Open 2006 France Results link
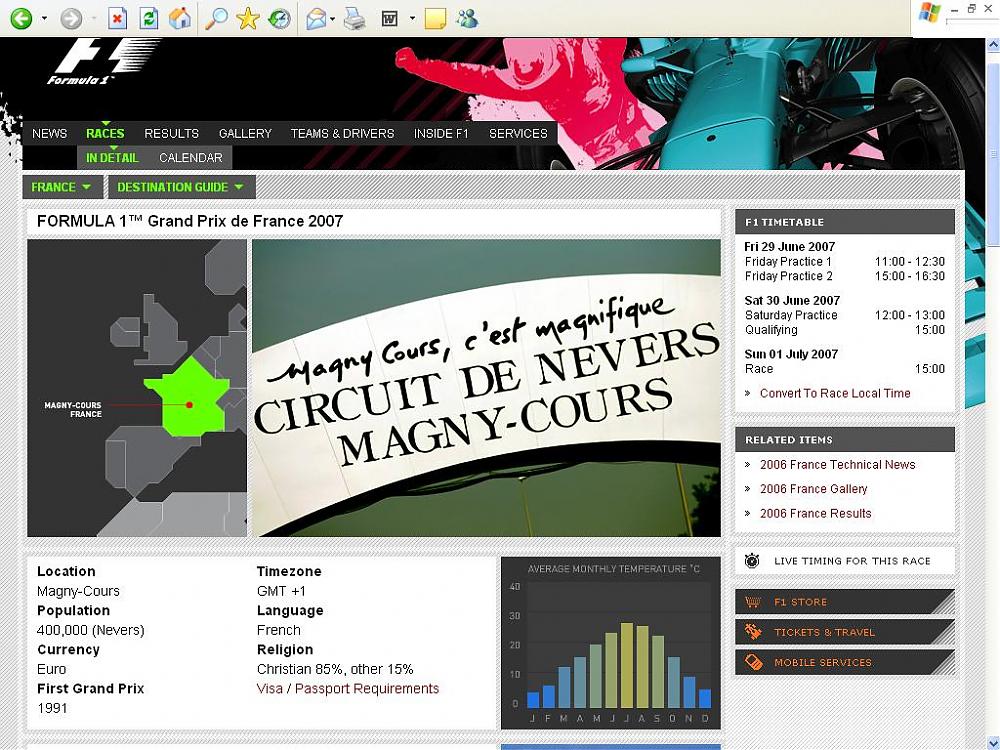The height and width of the screenshot is (750, 1000). [815, 513]
